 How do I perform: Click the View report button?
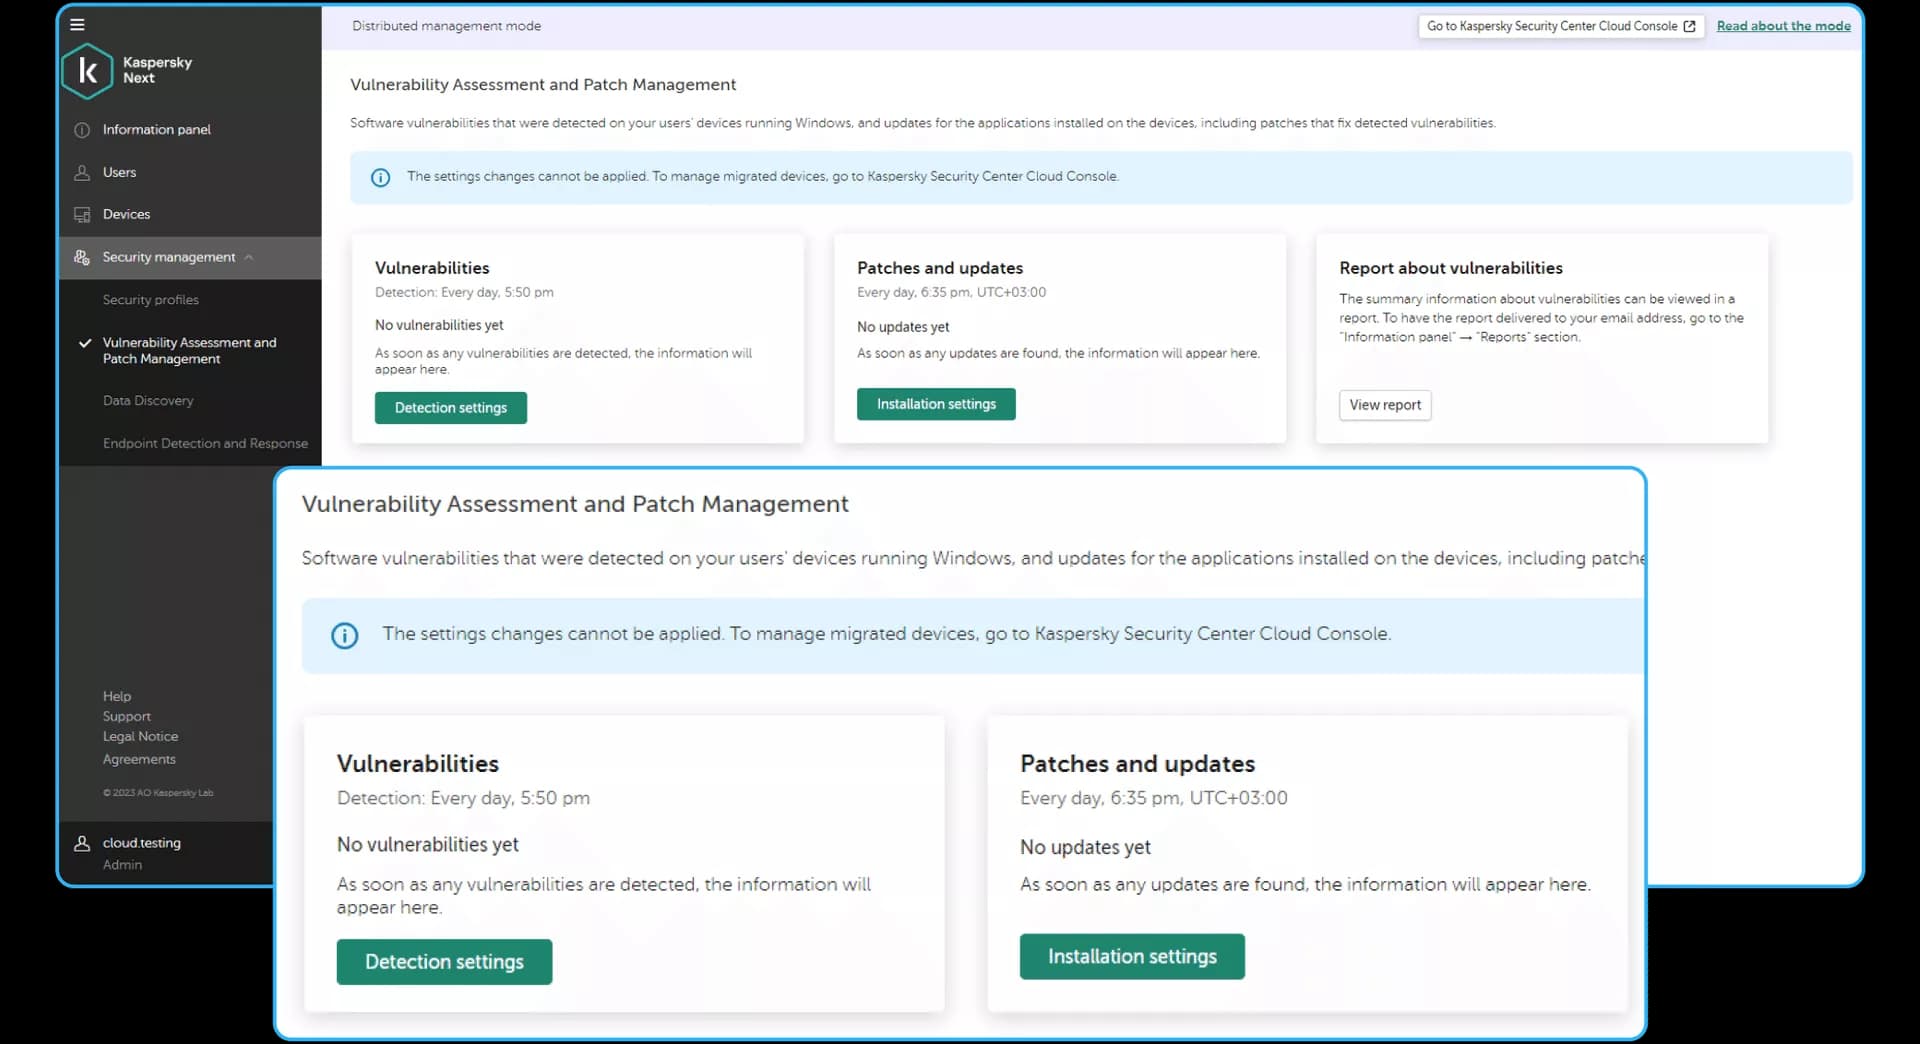(x=1384, y=405)
